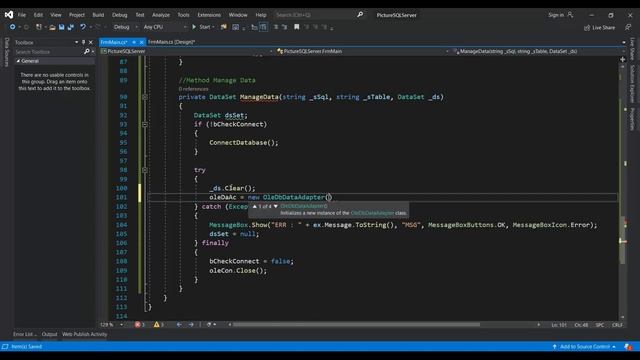Open the Test menu

pyautogui.click(x=140, y=15)
